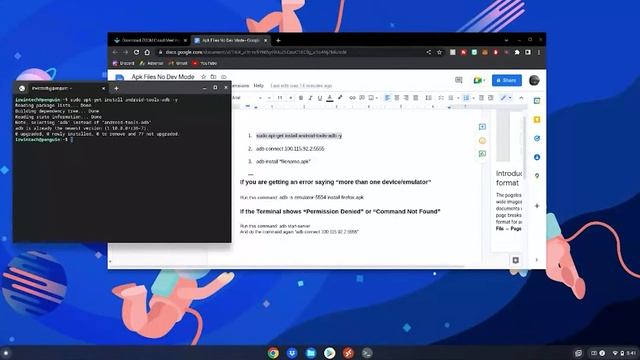
Task: Click the Google account avatar
Action: 534,80
